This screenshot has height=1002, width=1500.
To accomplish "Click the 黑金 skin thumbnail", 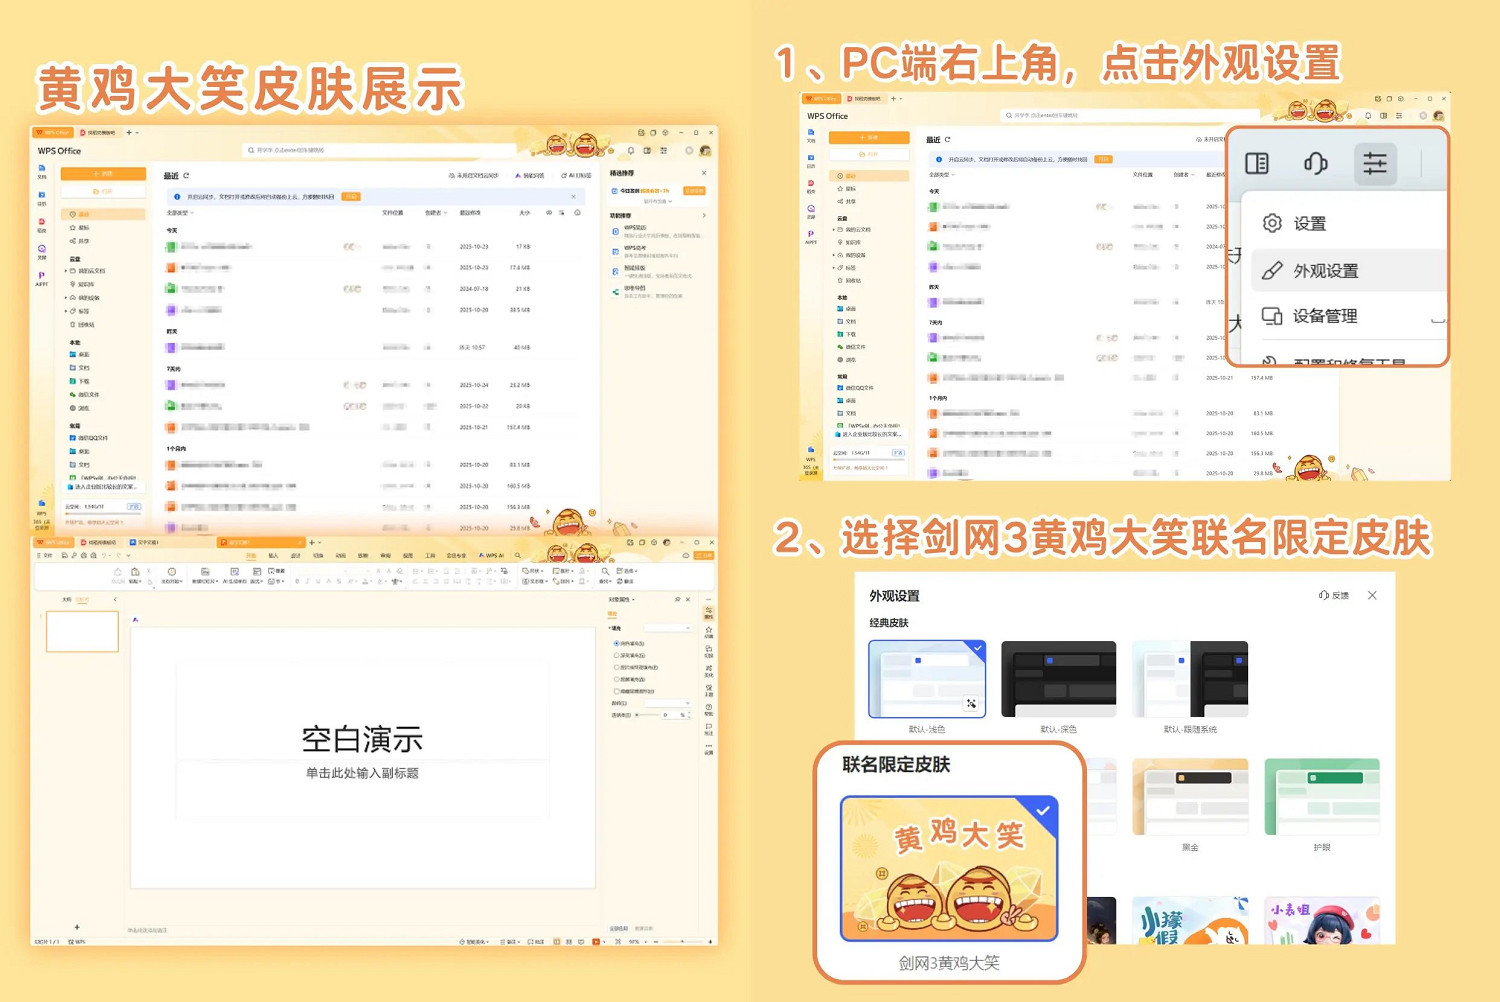I will click(1190, 795).
